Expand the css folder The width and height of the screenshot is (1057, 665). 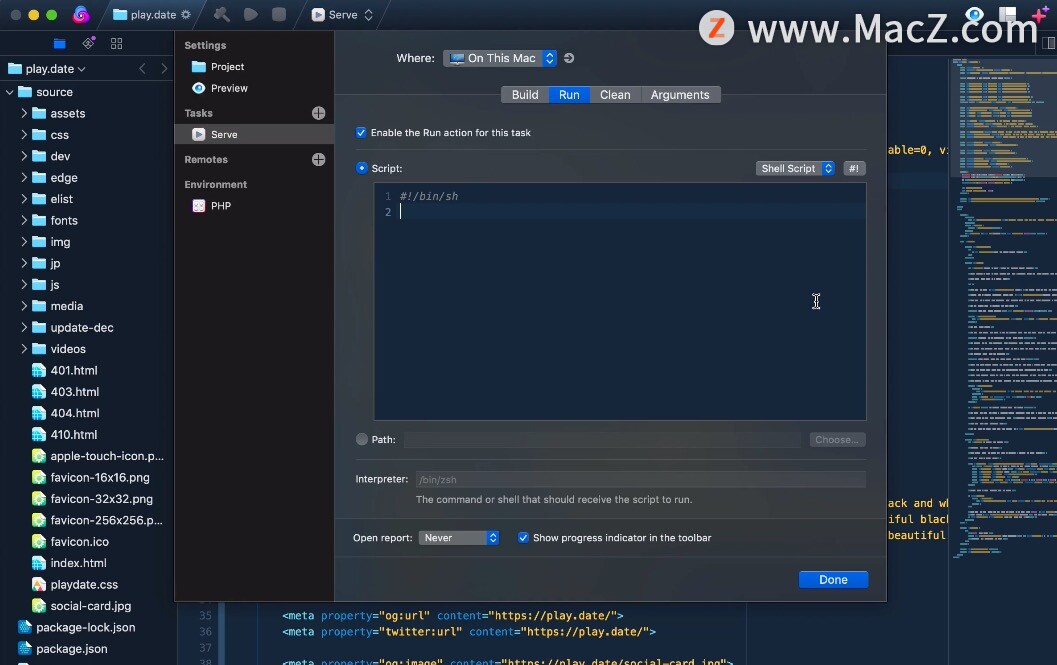click(x=24, y=135)
